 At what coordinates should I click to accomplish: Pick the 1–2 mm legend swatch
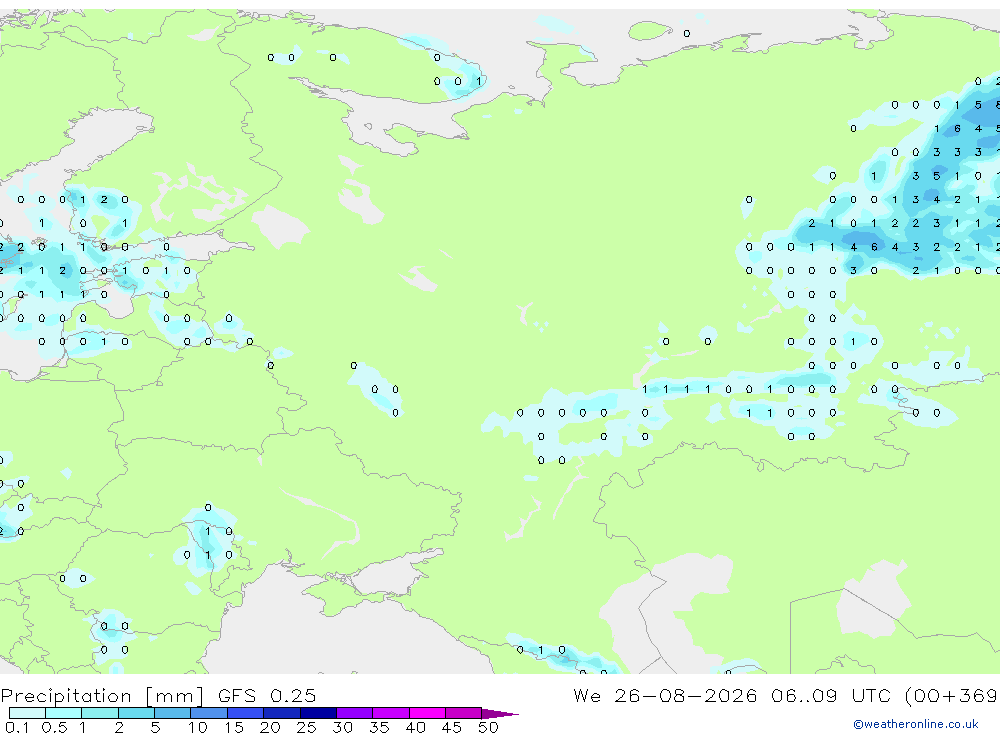(99, 713)
